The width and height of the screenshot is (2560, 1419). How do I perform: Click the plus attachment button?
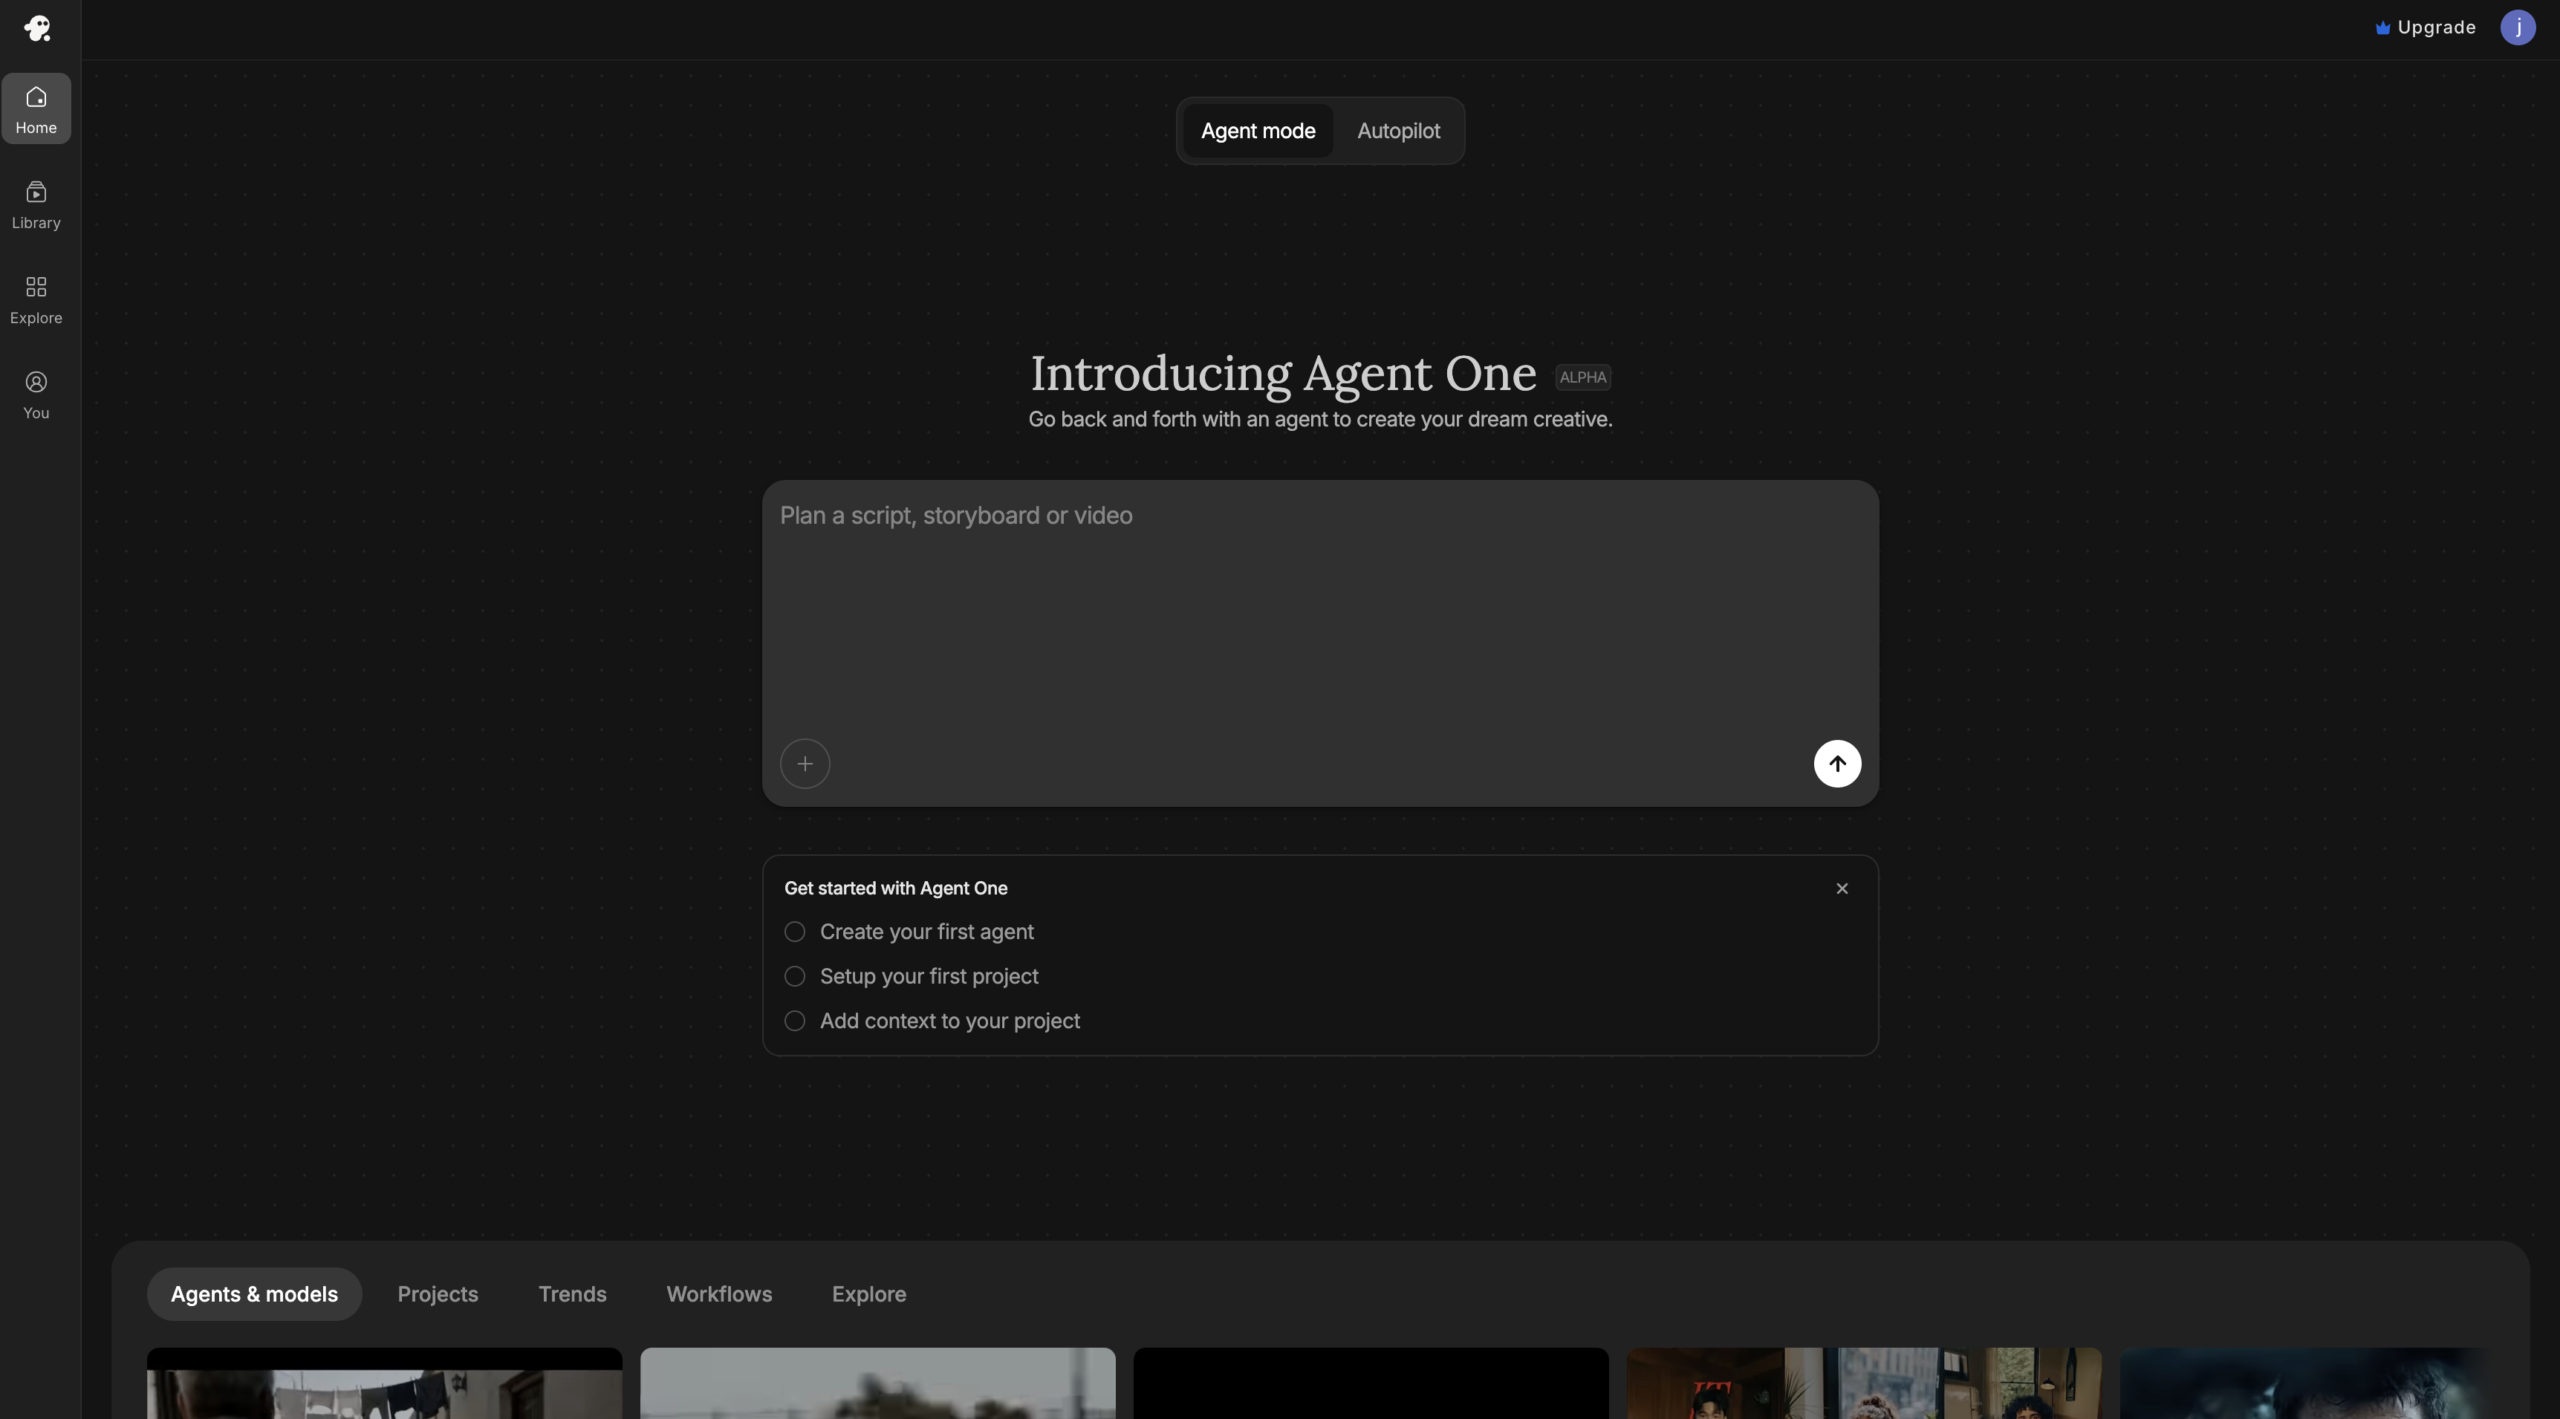(805, 764)
